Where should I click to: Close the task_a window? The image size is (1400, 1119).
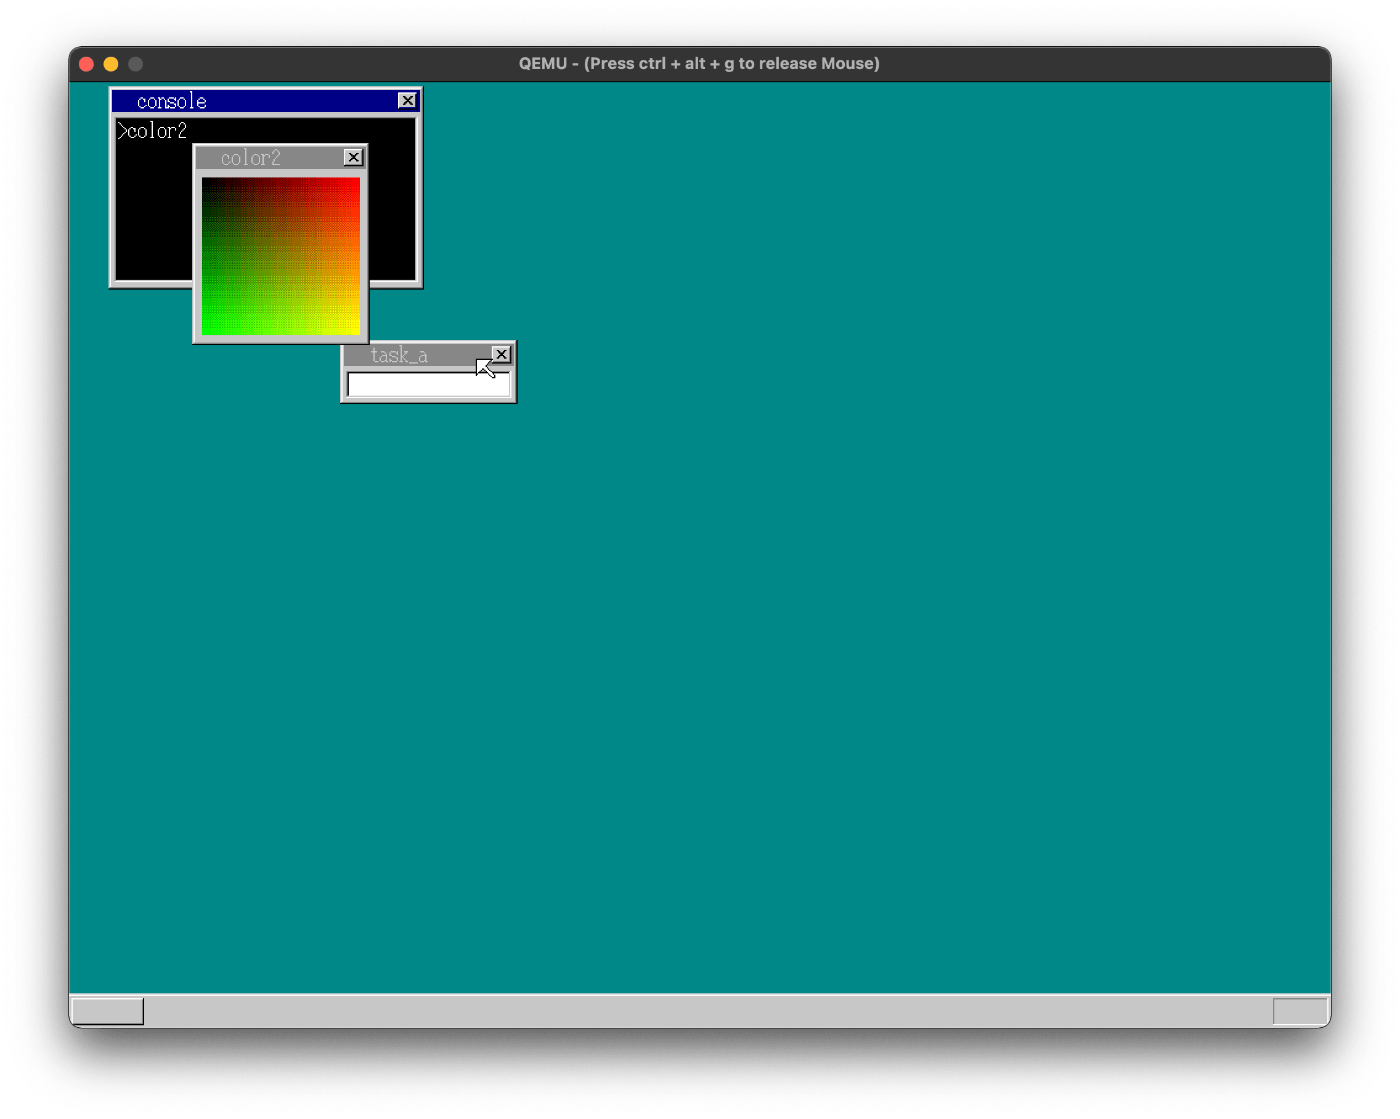pyautogui.click(x=501, y=355)
